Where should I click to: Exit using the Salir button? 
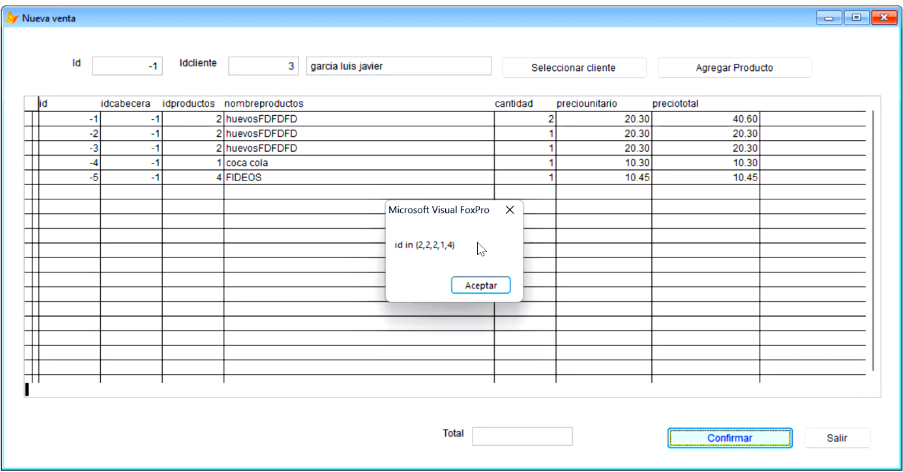837,438
